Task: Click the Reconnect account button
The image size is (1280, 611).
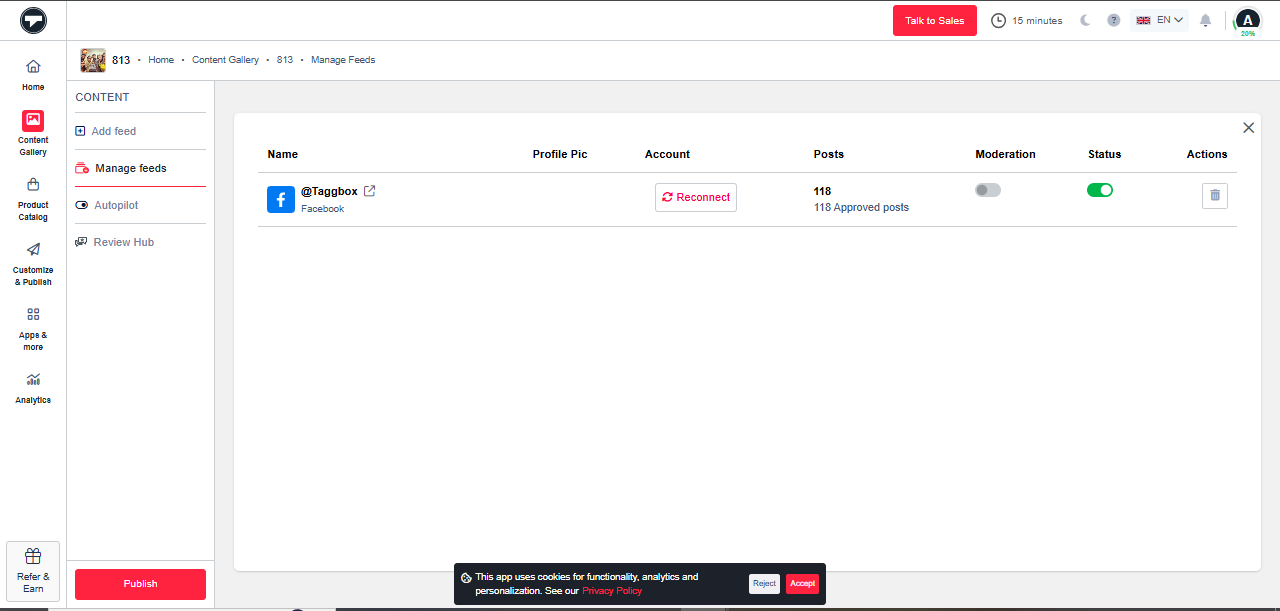Action: (696, 197)
